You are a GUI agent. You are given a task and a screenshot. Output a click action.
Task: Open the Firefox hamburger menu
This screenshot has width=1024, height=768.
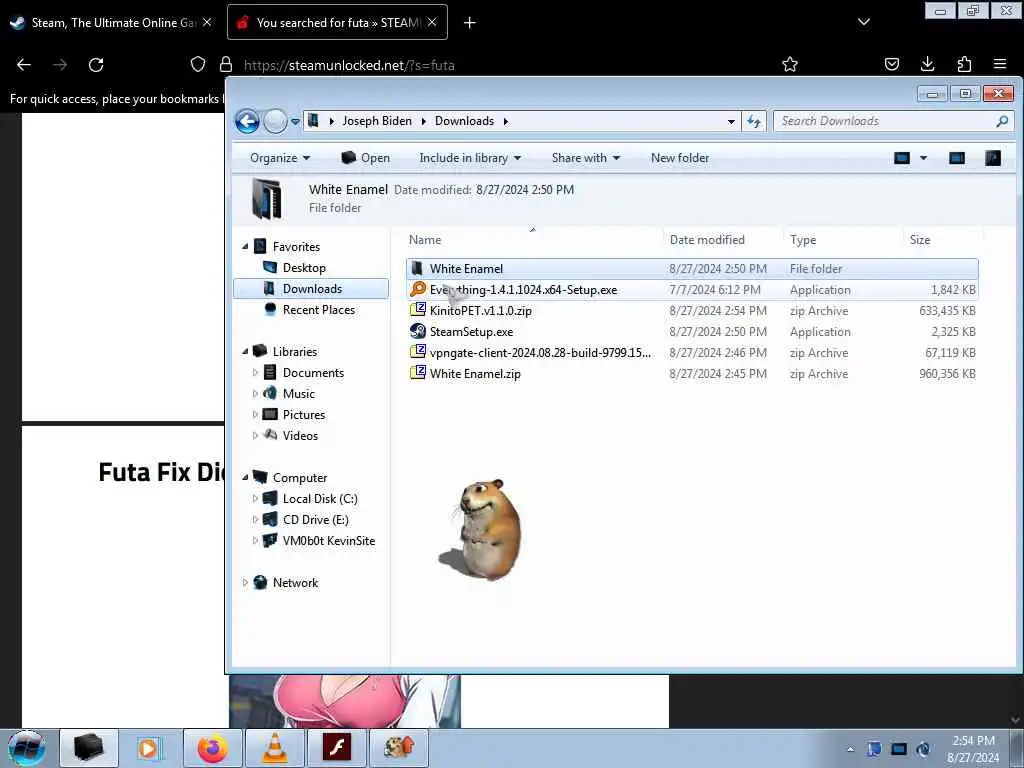pyautogui.click(x=1000, y=64)
